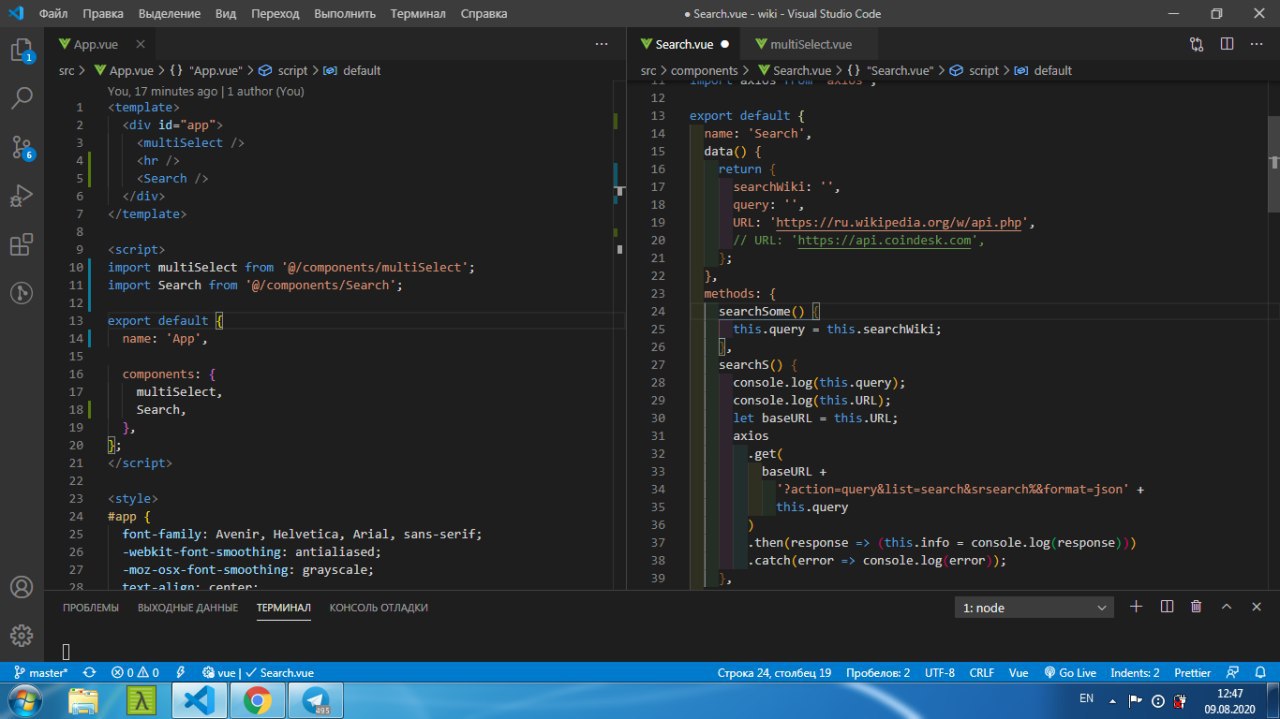This screenshot has height=719, width=1280.
Task: Open the Справка menu
Action: 484,14
